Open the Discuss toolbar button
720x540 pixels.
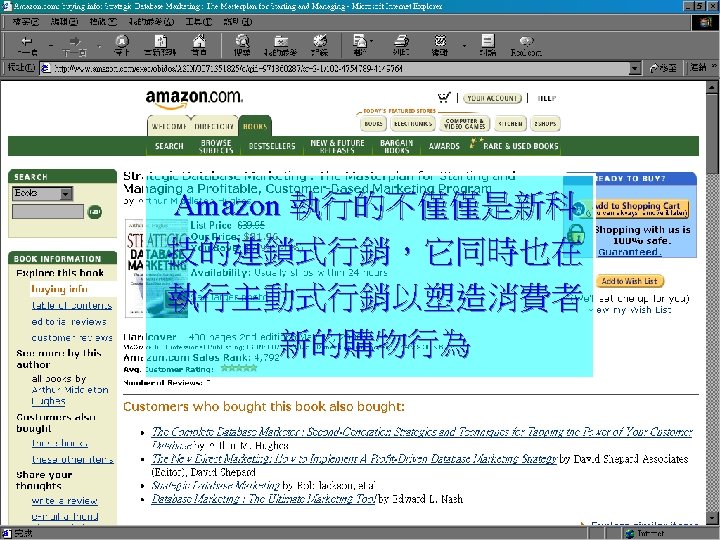point(488,46)
